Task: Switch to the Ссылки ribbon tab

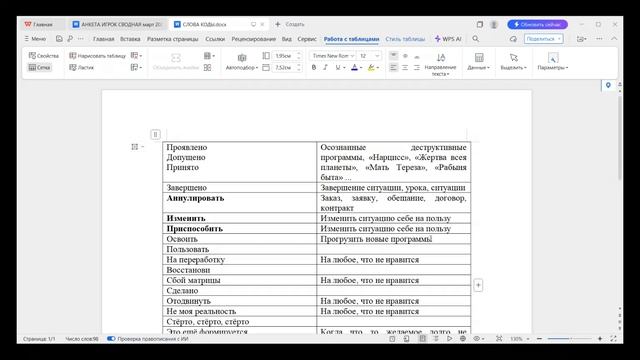Action: [x=215, y=39]
